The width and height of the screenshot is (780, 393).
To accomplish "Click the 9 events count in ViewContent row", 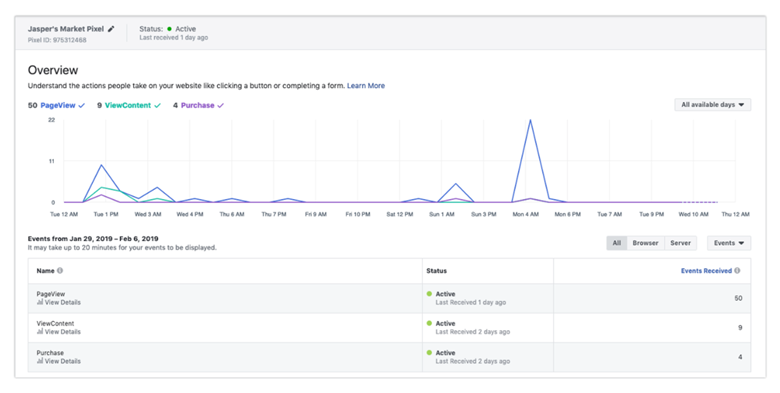I will click(x=740, y=327).
